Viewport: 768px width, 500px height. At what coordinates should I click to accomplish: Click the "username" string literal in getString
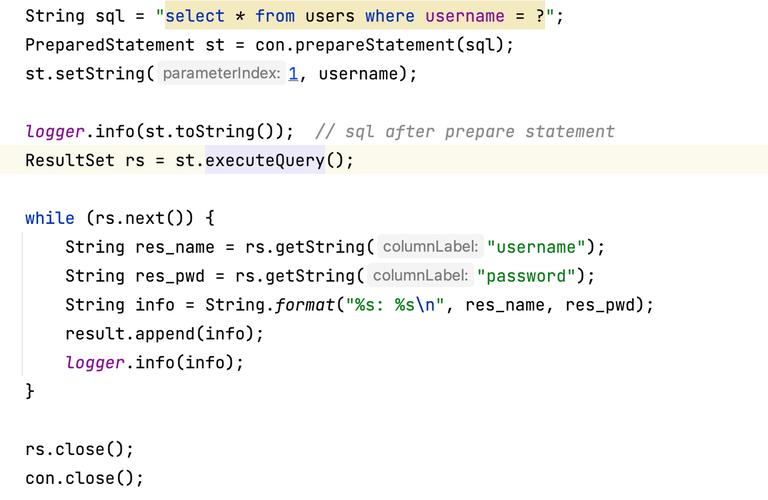[x=536, y=247]
